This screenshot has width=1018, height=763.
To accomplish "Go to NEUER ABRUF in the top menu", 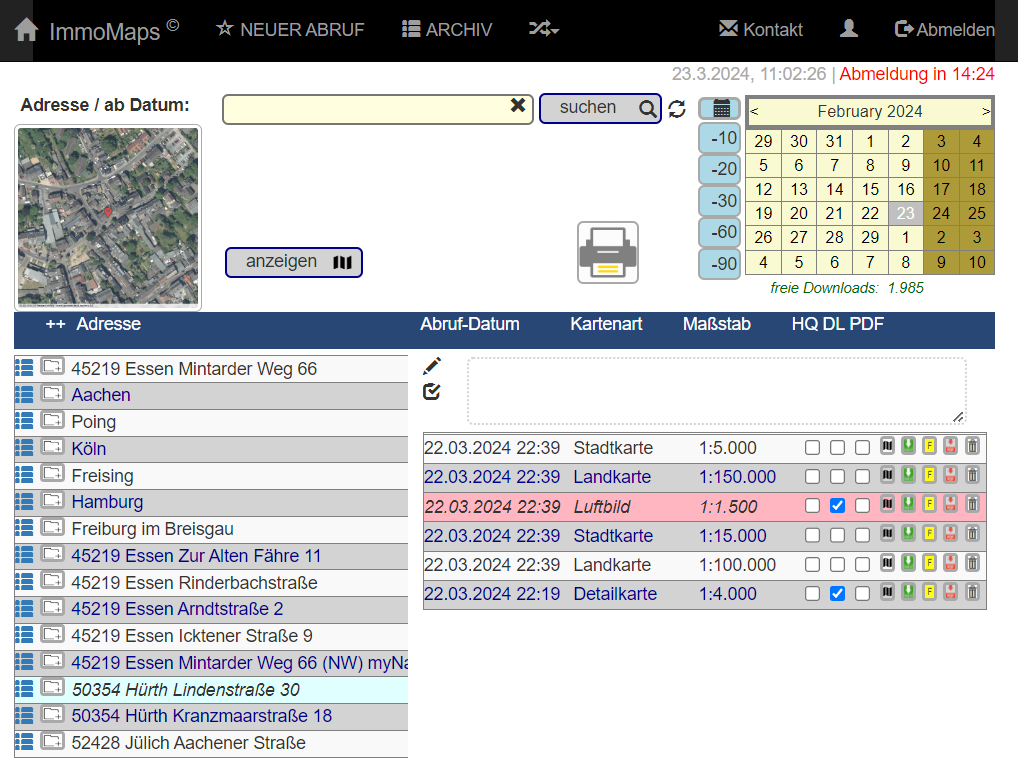I will [290, 30].
